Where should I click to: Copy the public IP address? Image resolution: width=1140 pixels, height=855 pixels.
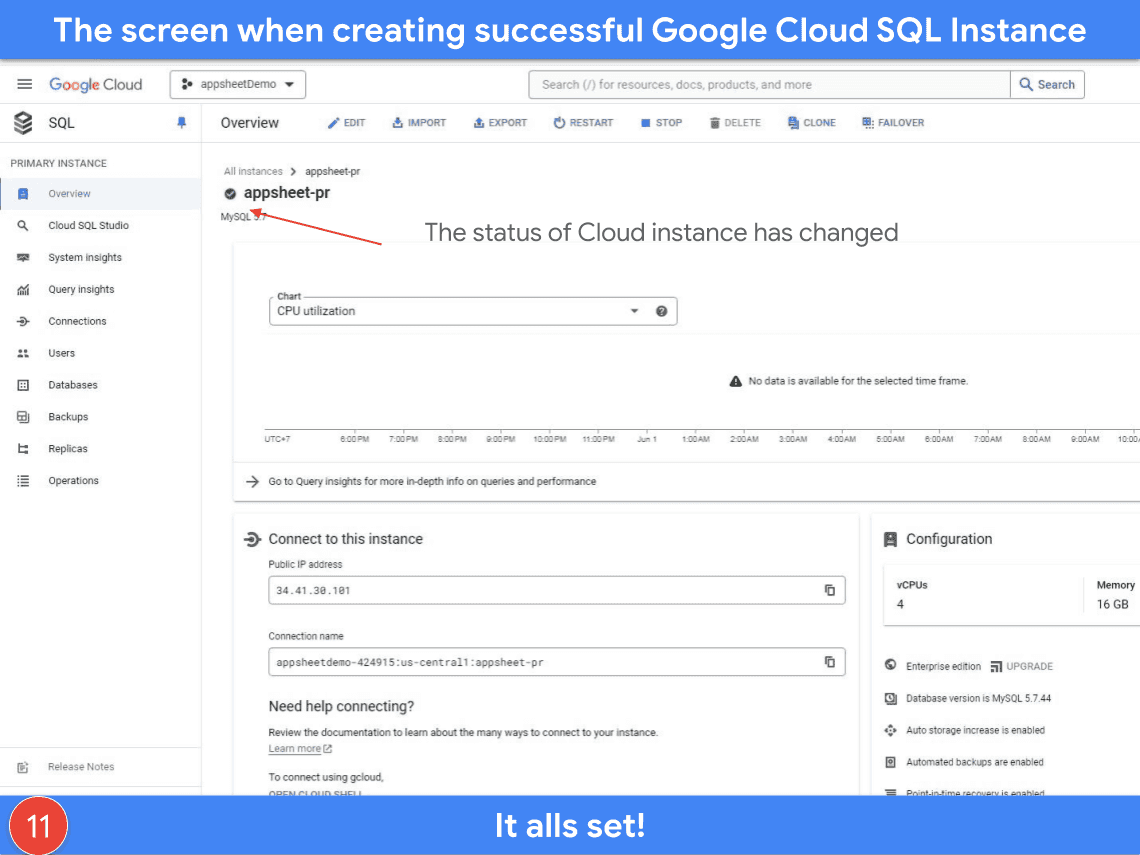point(829,590)
